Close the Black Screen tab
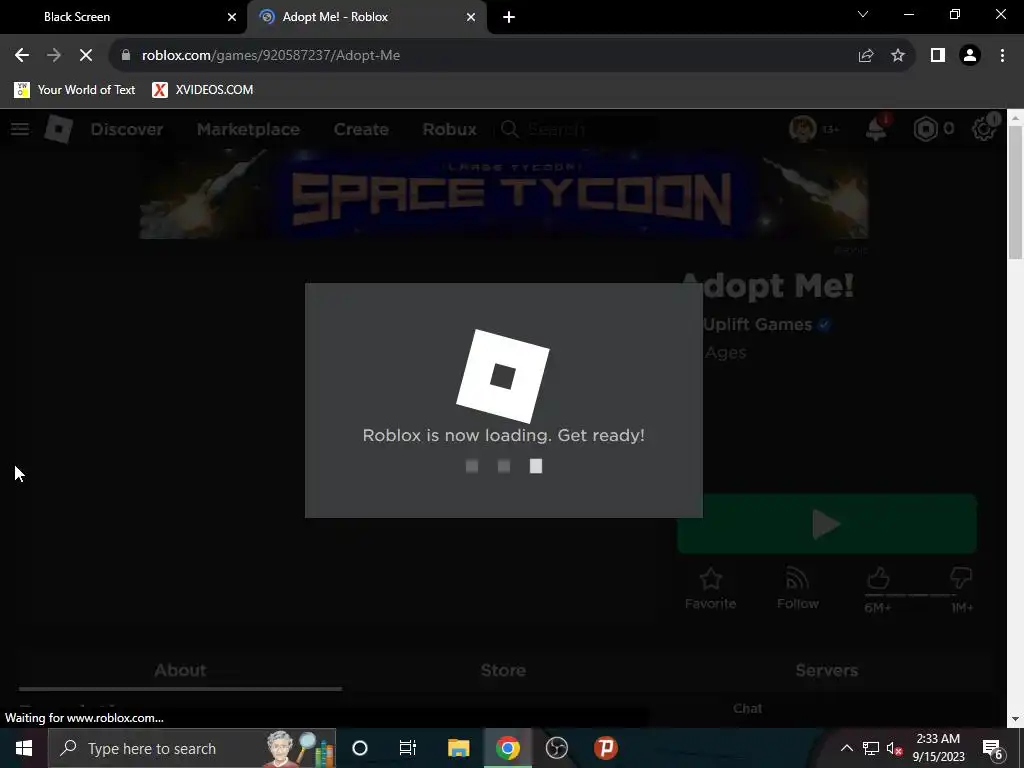Viewport: 1024px width, 768px height. pyautogui.click(x=232, y=17)
